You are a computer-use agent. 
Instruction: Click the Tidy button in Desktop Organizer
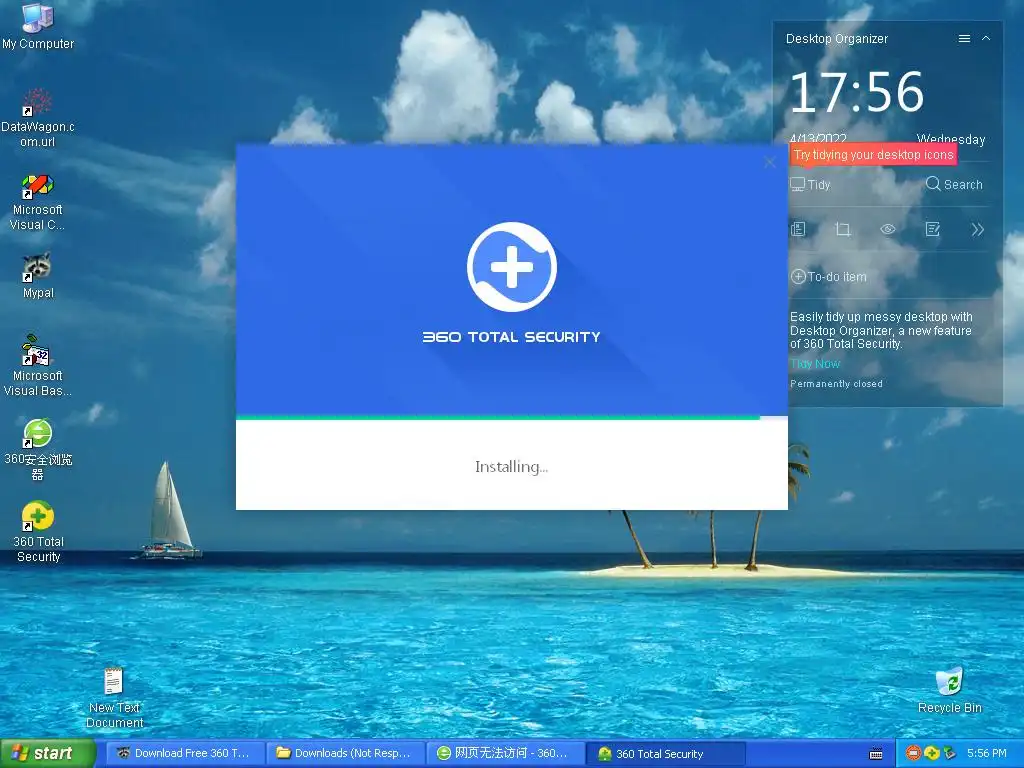point(810,185)
